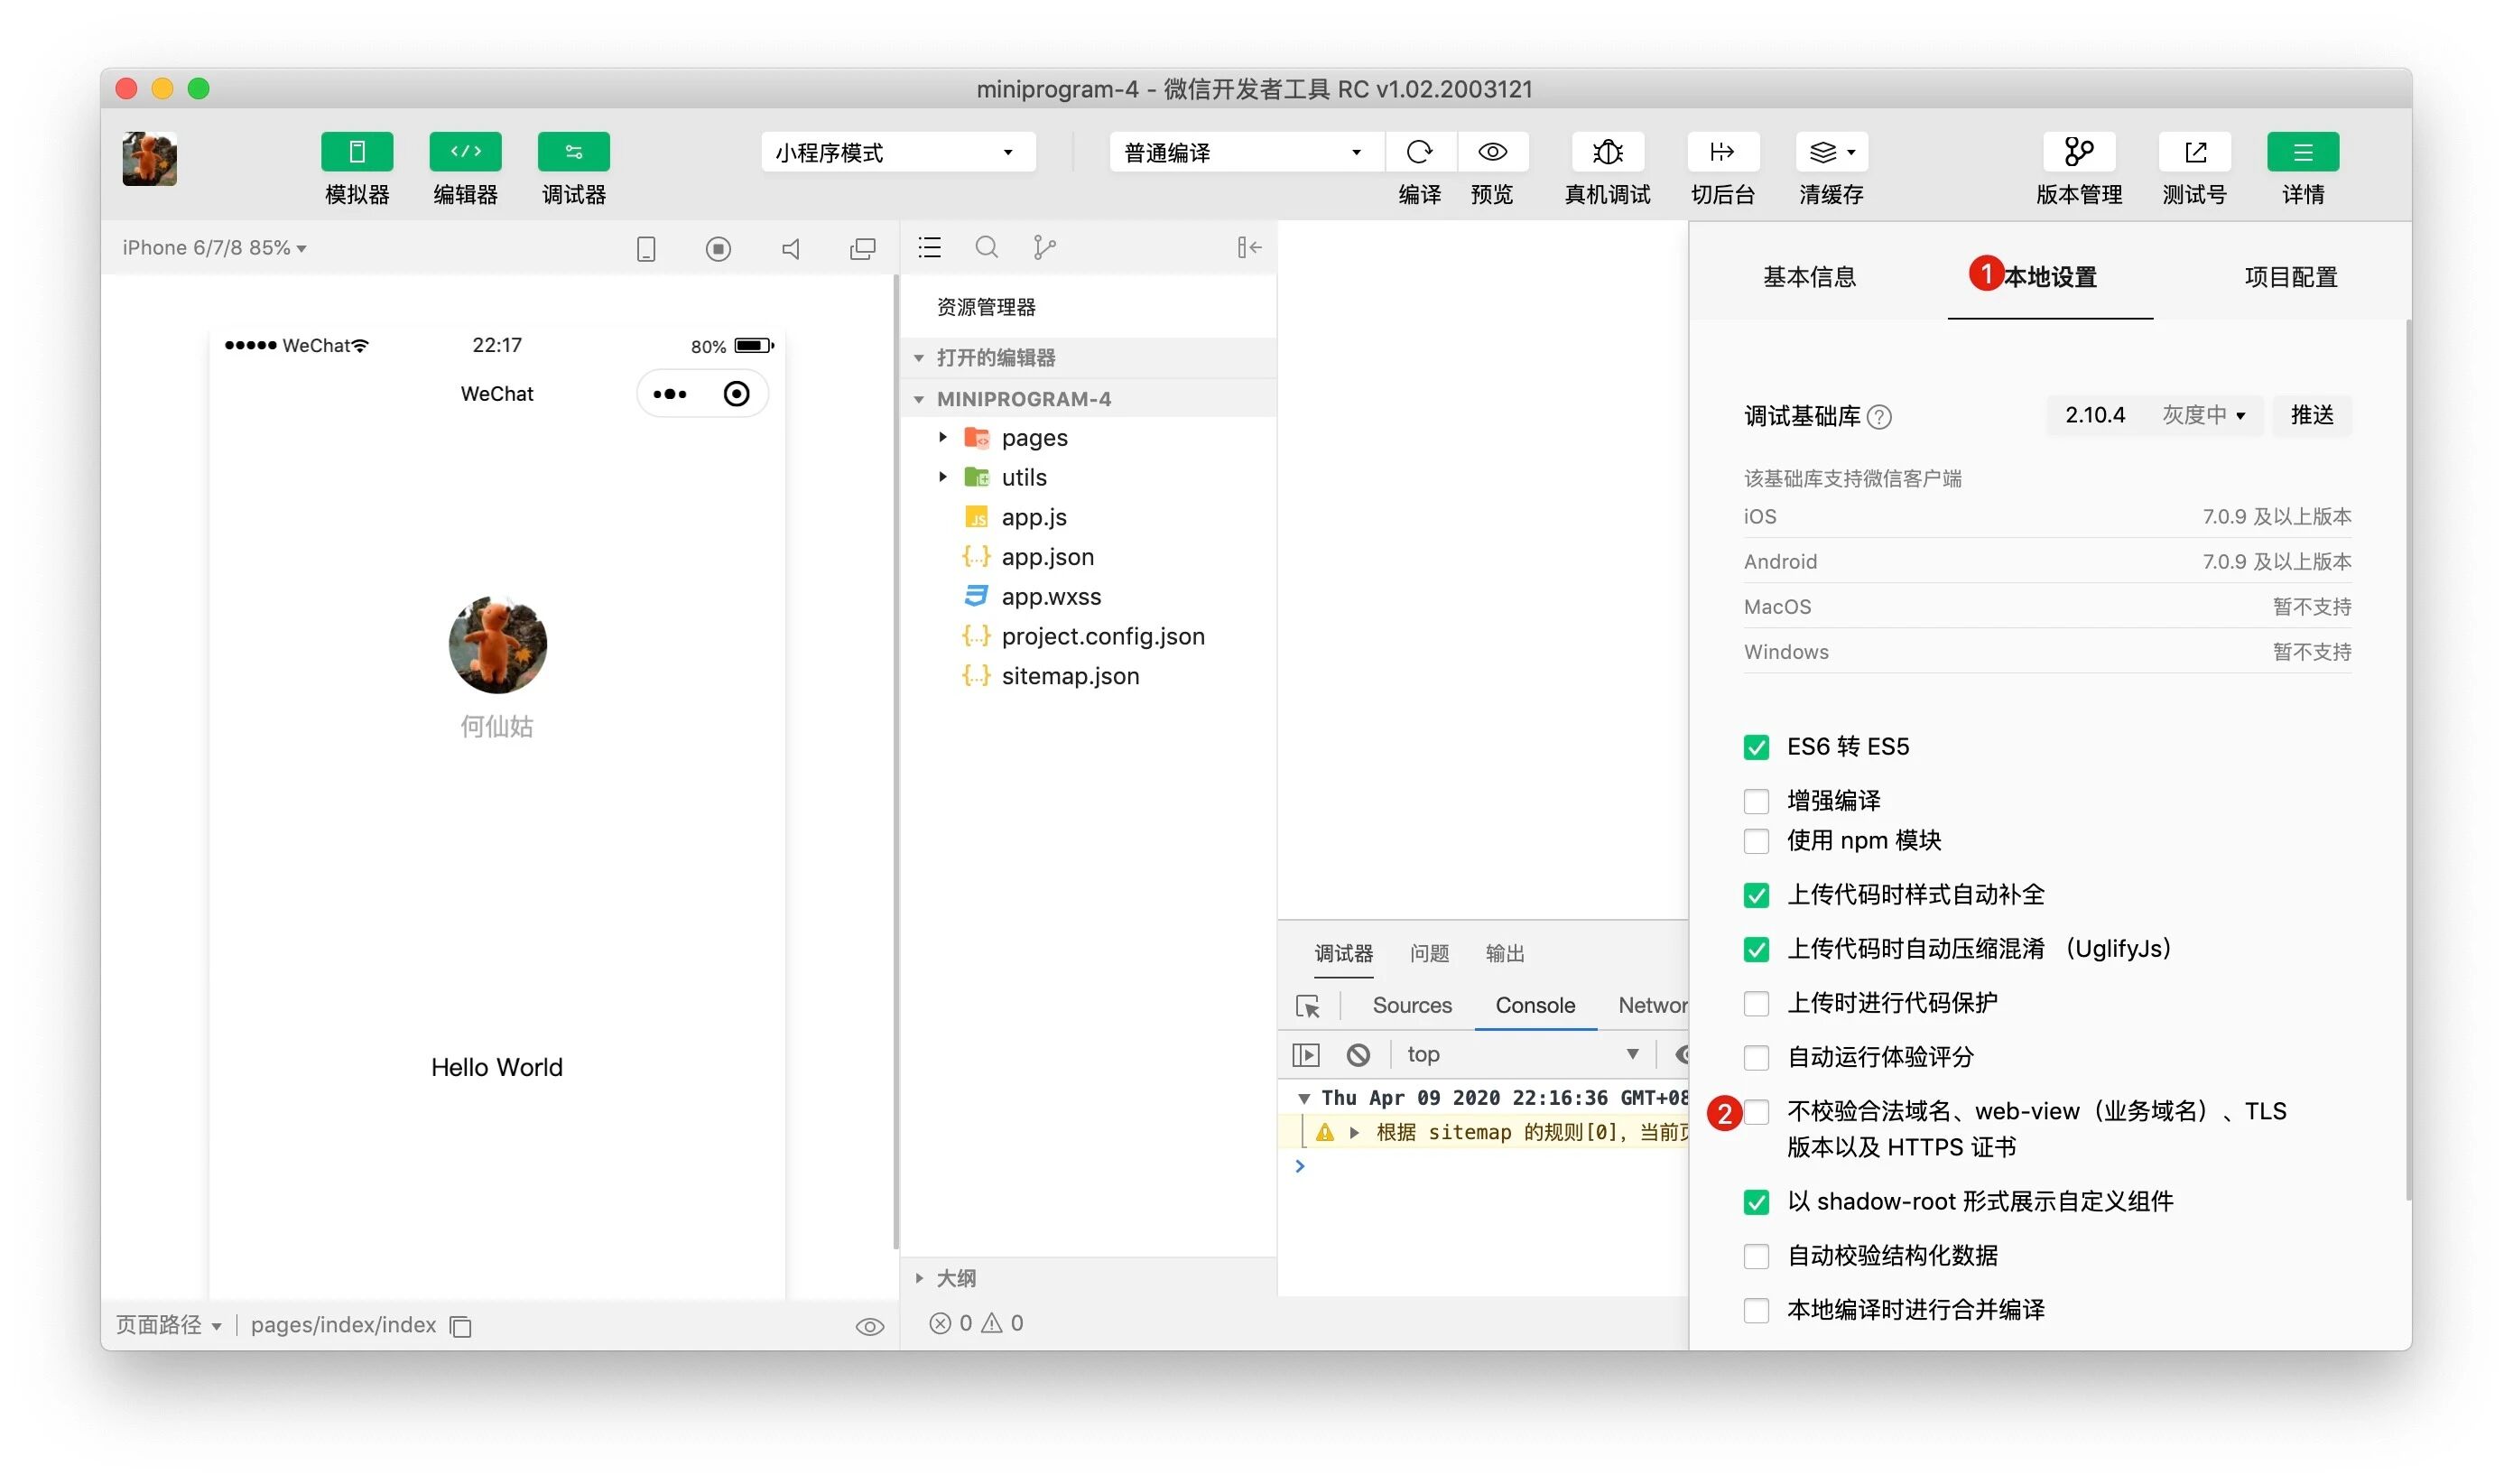Enable 增强编译 checkbox

1756,801
